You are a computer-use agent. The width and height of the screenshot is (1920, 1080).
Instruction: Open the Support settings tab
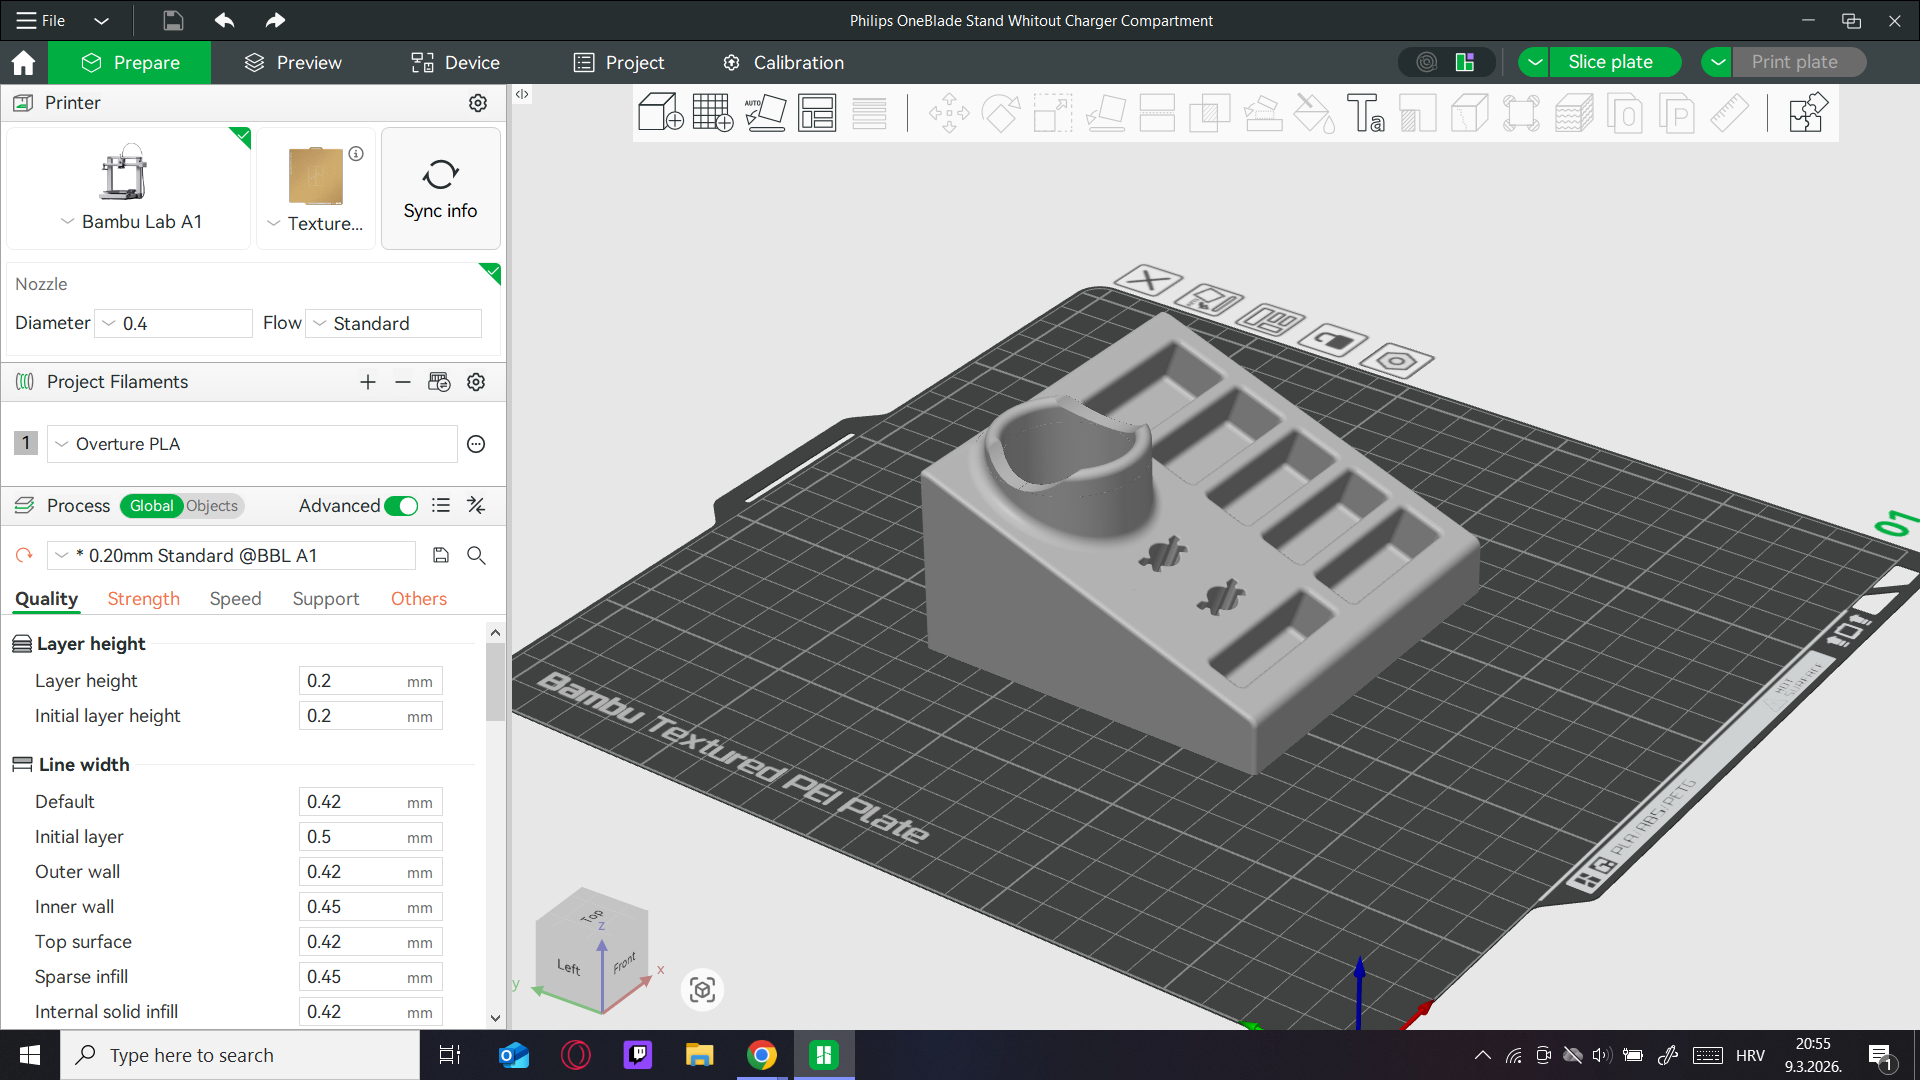(x=326, y=598)
